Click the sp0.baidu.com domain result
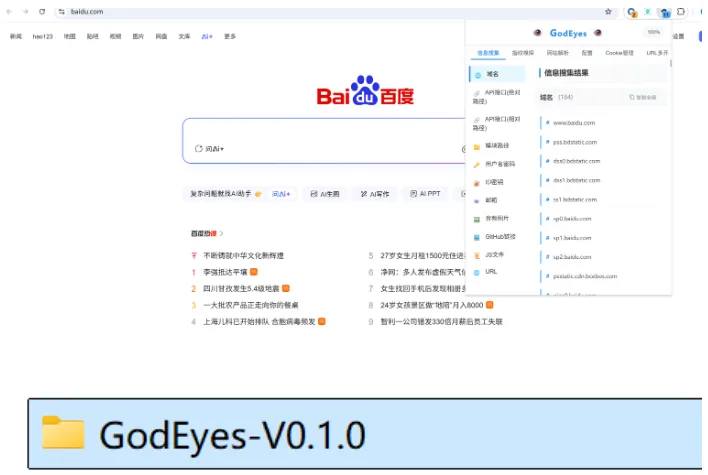Screen dimensions: 708x475 (572, 219)
